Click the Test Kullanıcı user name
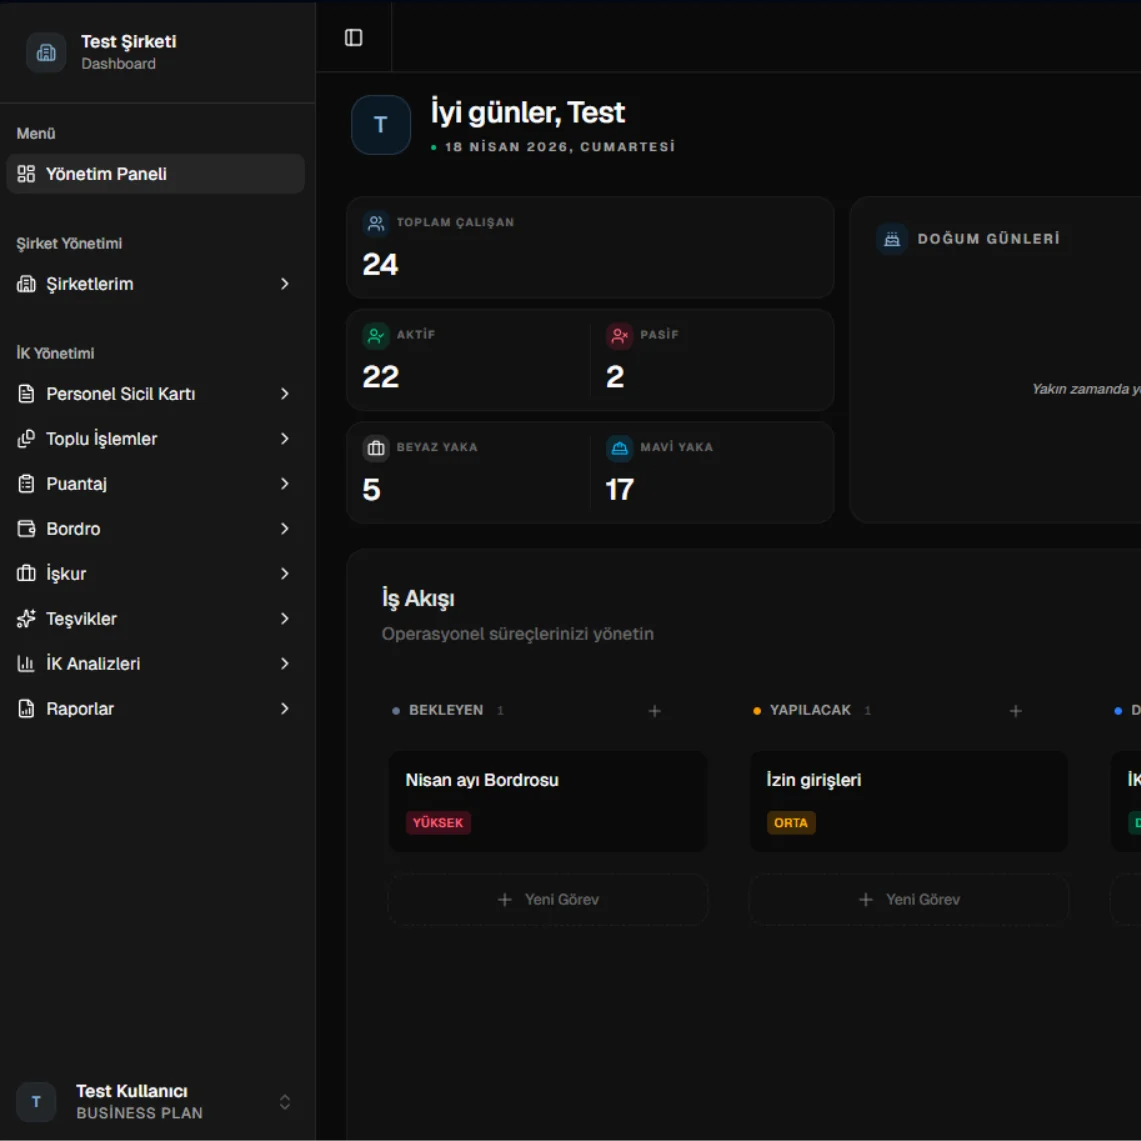The width and height of the screenshot is (1141, 1141). 132,1092
